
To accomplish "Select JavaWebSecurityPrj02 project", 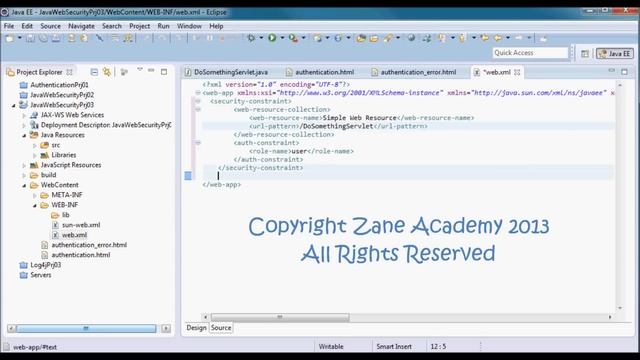I will tap(62, 95).
